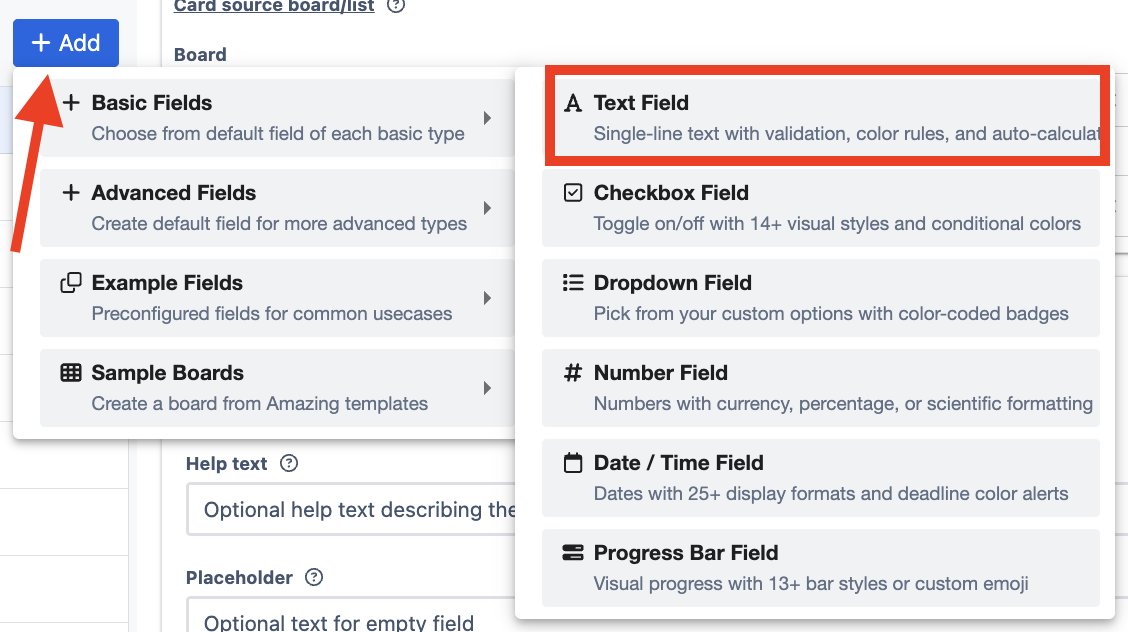Click the Dropdown Field list icon
This screenshot has width=1128, height=632.
tap(573, 283)
